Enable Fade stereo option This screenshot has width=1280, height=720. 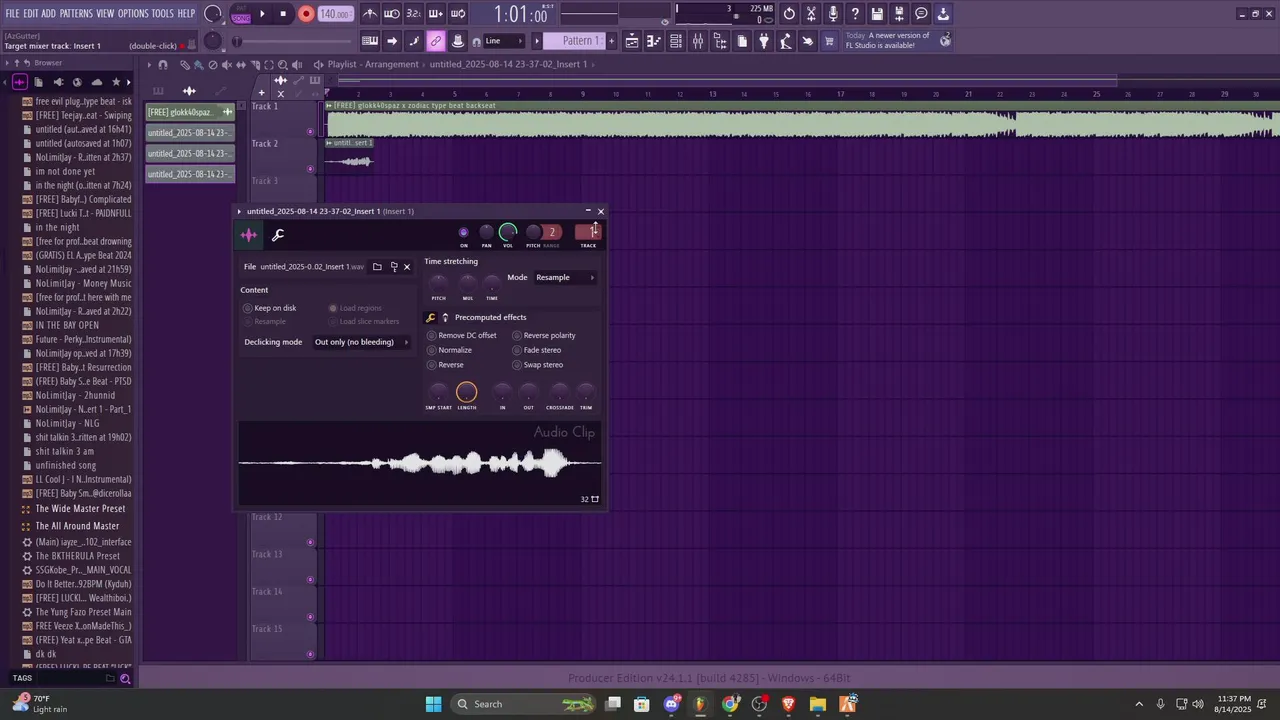(537, 350)
